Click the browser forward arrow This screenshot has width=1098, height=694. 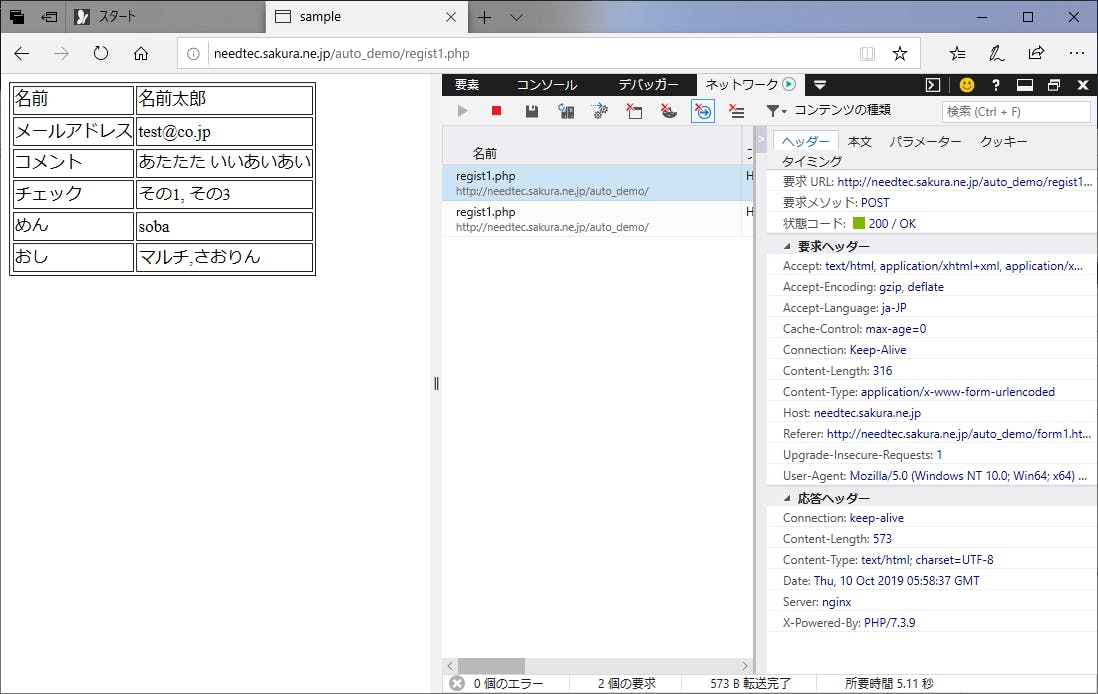62,53
